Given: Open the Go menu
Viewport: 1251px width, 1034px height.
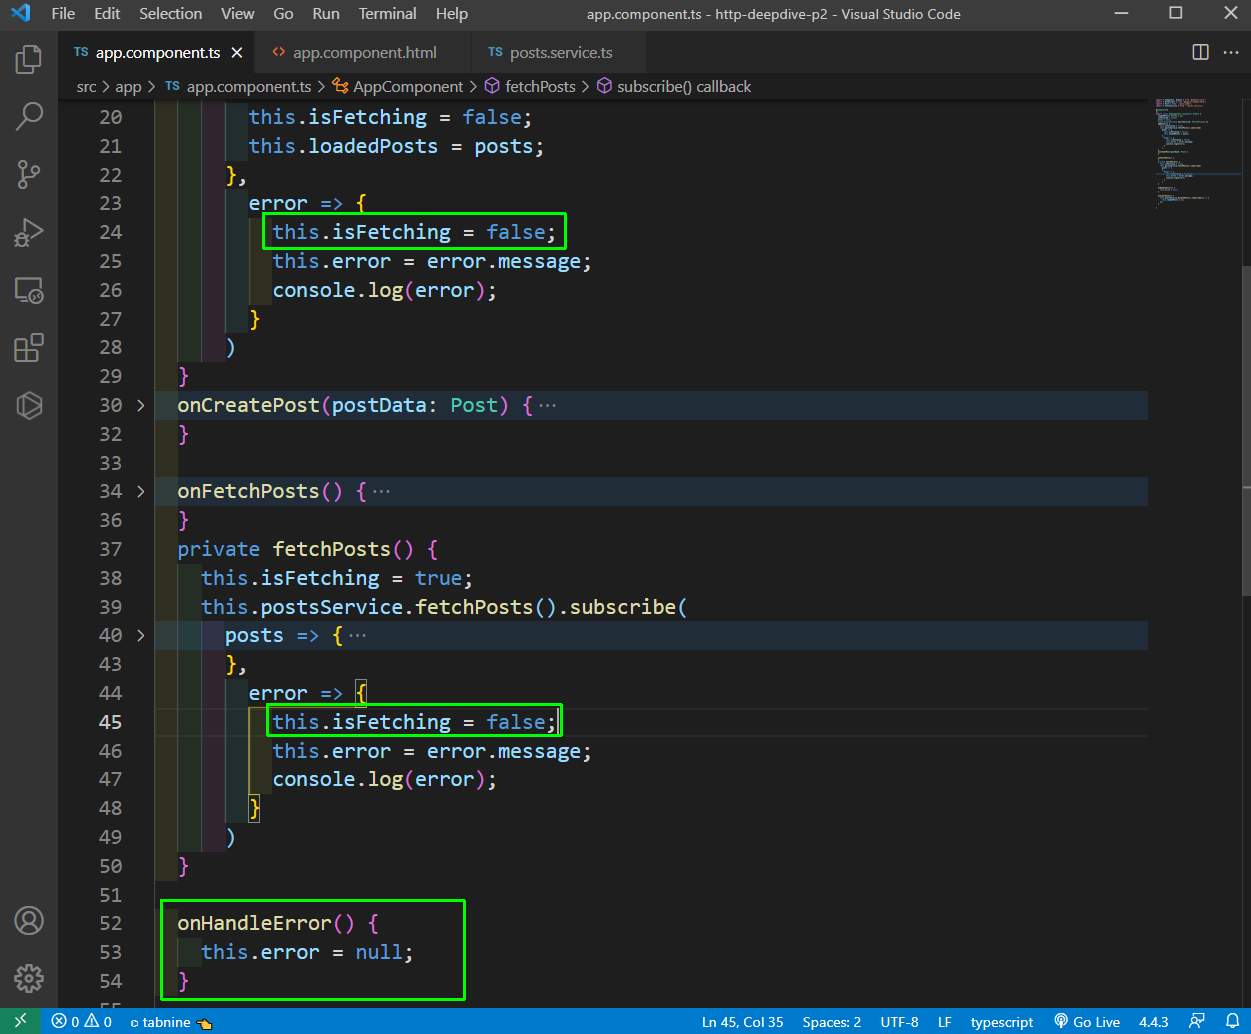Looking at the screenshot, I should pyautogui.click(x=283, y=14).
